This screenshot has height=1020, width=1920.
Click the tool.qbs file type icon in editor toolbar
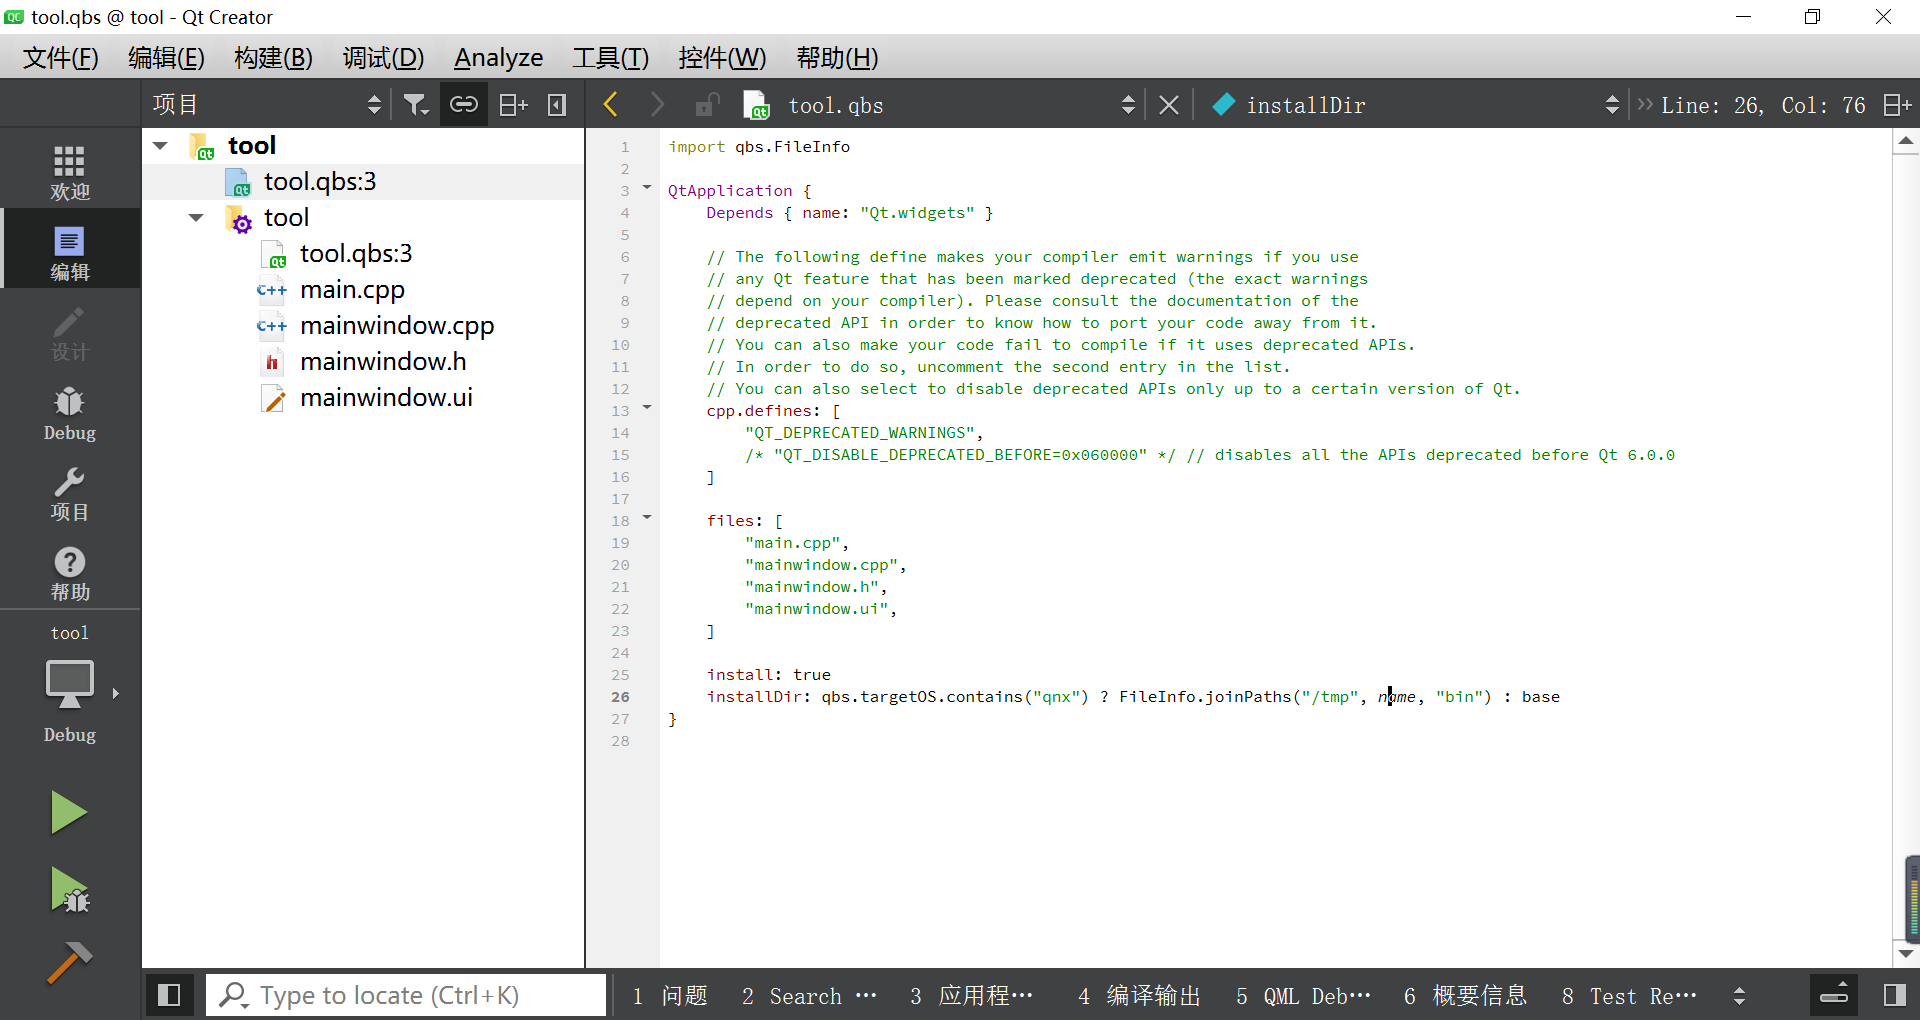pyautogui.click(x=757, y=105)
